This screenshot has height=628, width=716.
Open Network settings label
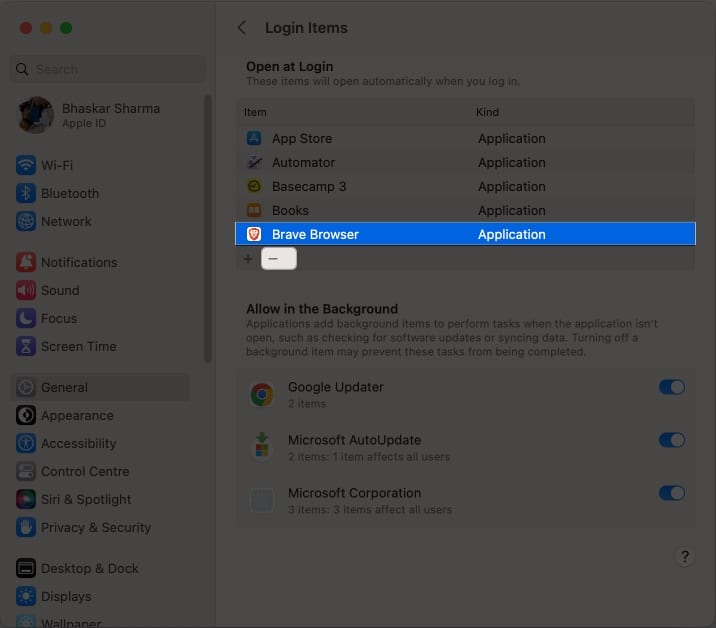[66, 221]
